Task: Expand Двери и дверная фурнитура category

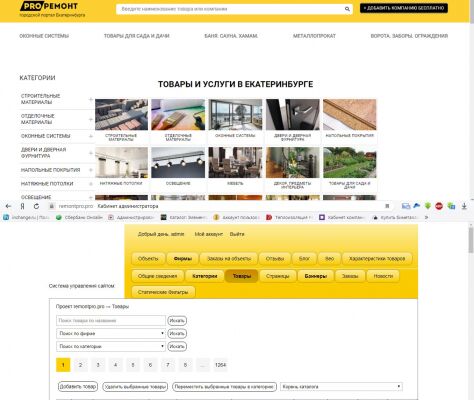Action: click(x=91, y=153)
